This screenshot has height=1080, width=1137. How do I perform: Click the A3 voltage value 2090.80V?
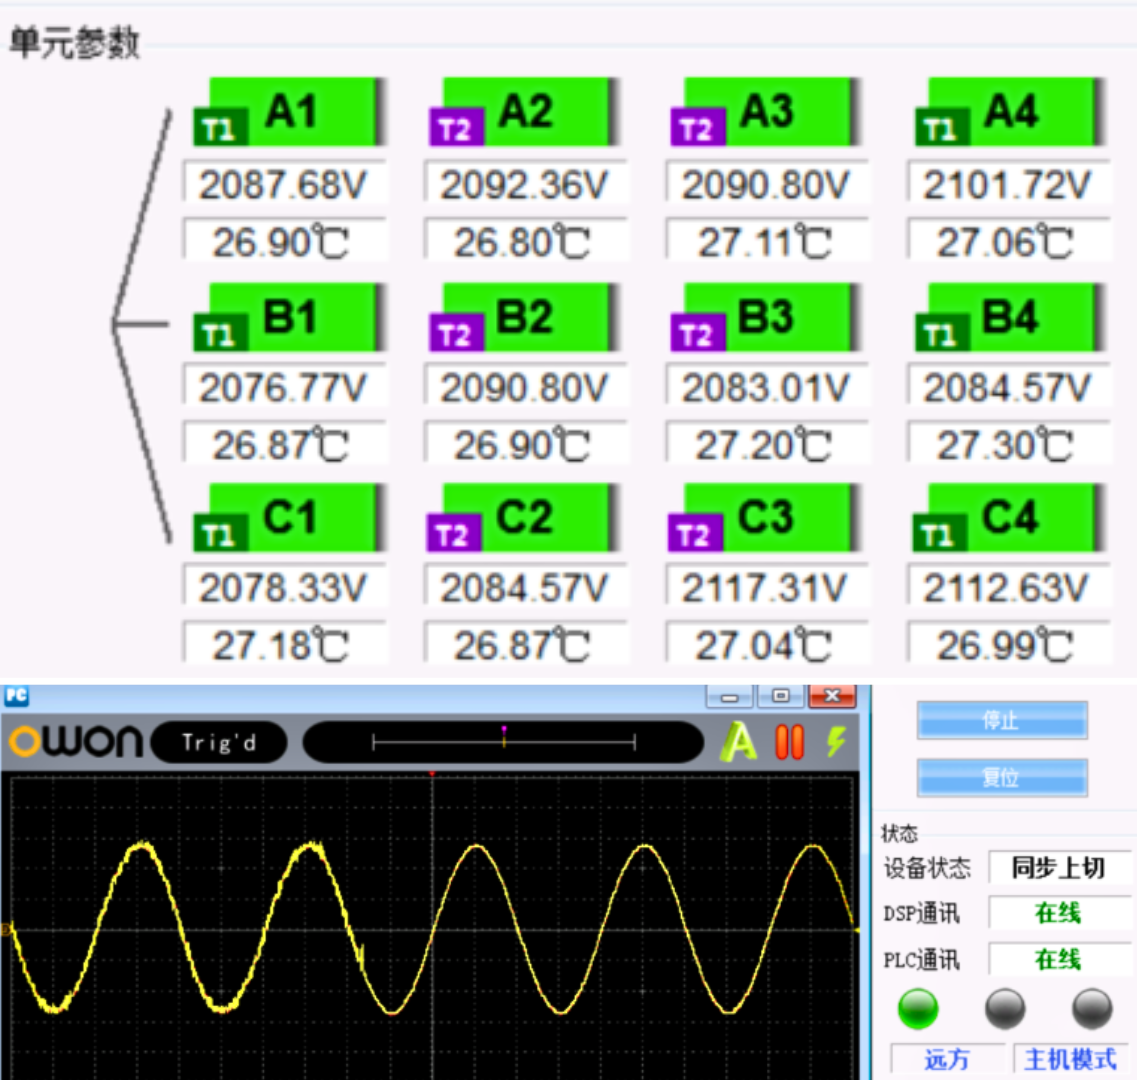[766, 184]
